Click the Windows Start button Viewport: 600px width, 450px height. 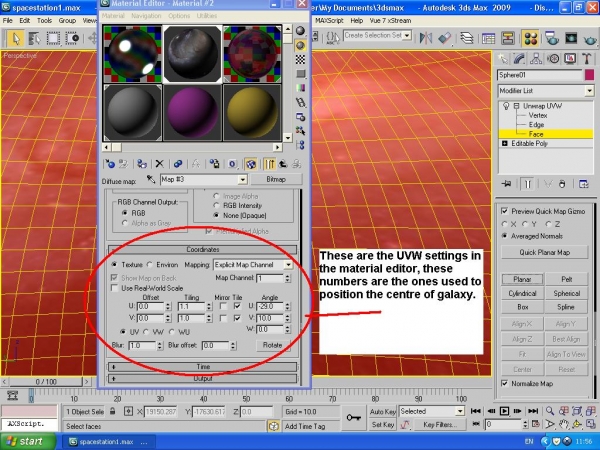(28, 442)
